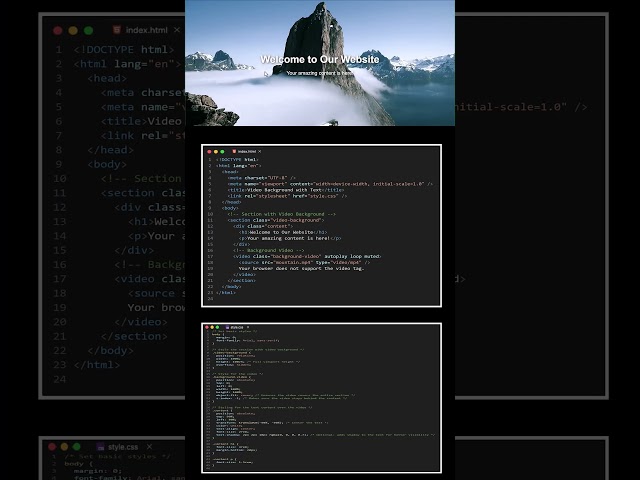Close the style.css tab in the bottom background editor
The width and height of the screenshot is (640, 480).
click(x=149, y=447)
